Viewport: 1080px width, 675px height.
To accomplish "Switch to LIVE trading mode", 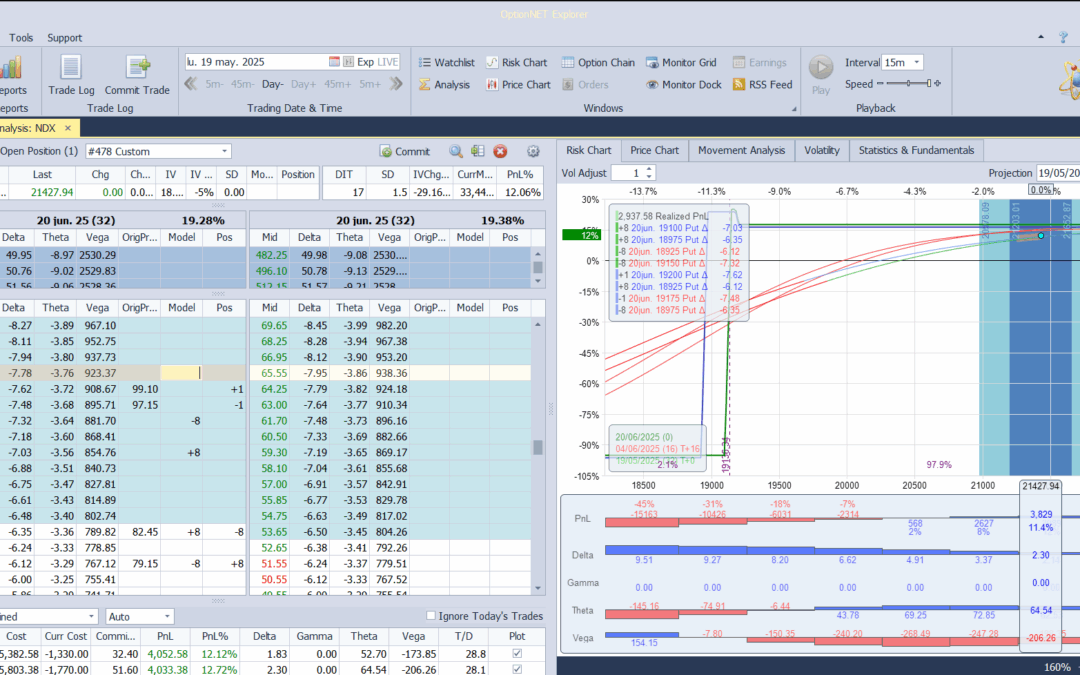I will [x=388, y=62].
